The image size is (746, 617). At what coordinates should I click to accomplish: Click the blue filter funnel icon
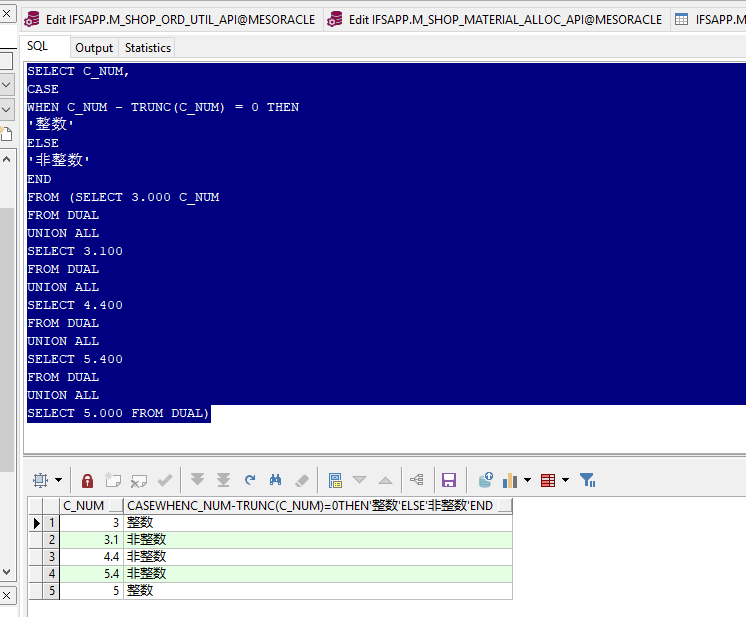(588, 480)
